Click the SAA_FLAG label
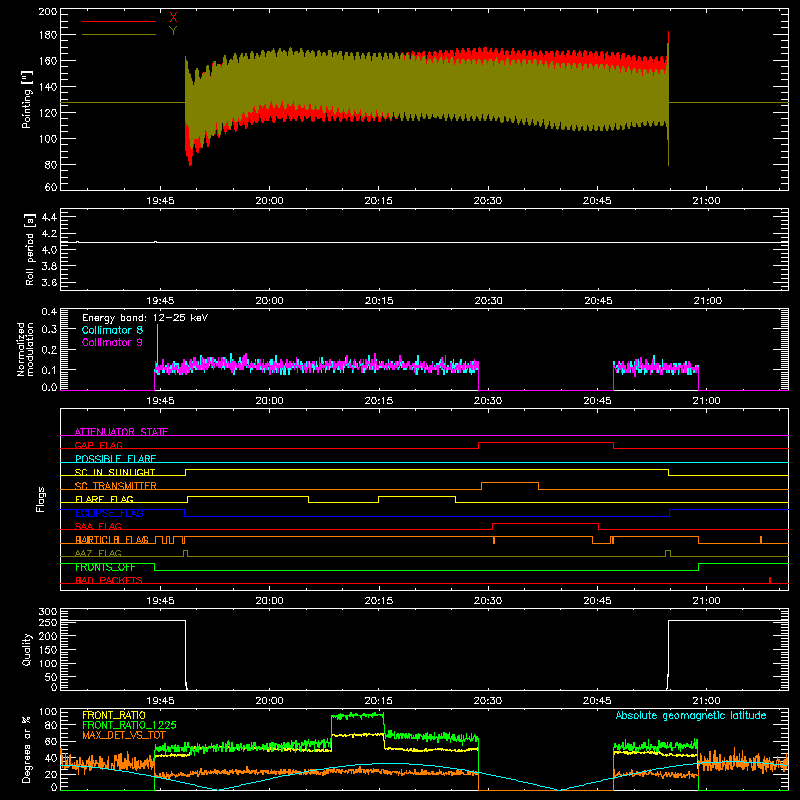The width and height of the screenshot is (800, 800). tap(98, 526)
